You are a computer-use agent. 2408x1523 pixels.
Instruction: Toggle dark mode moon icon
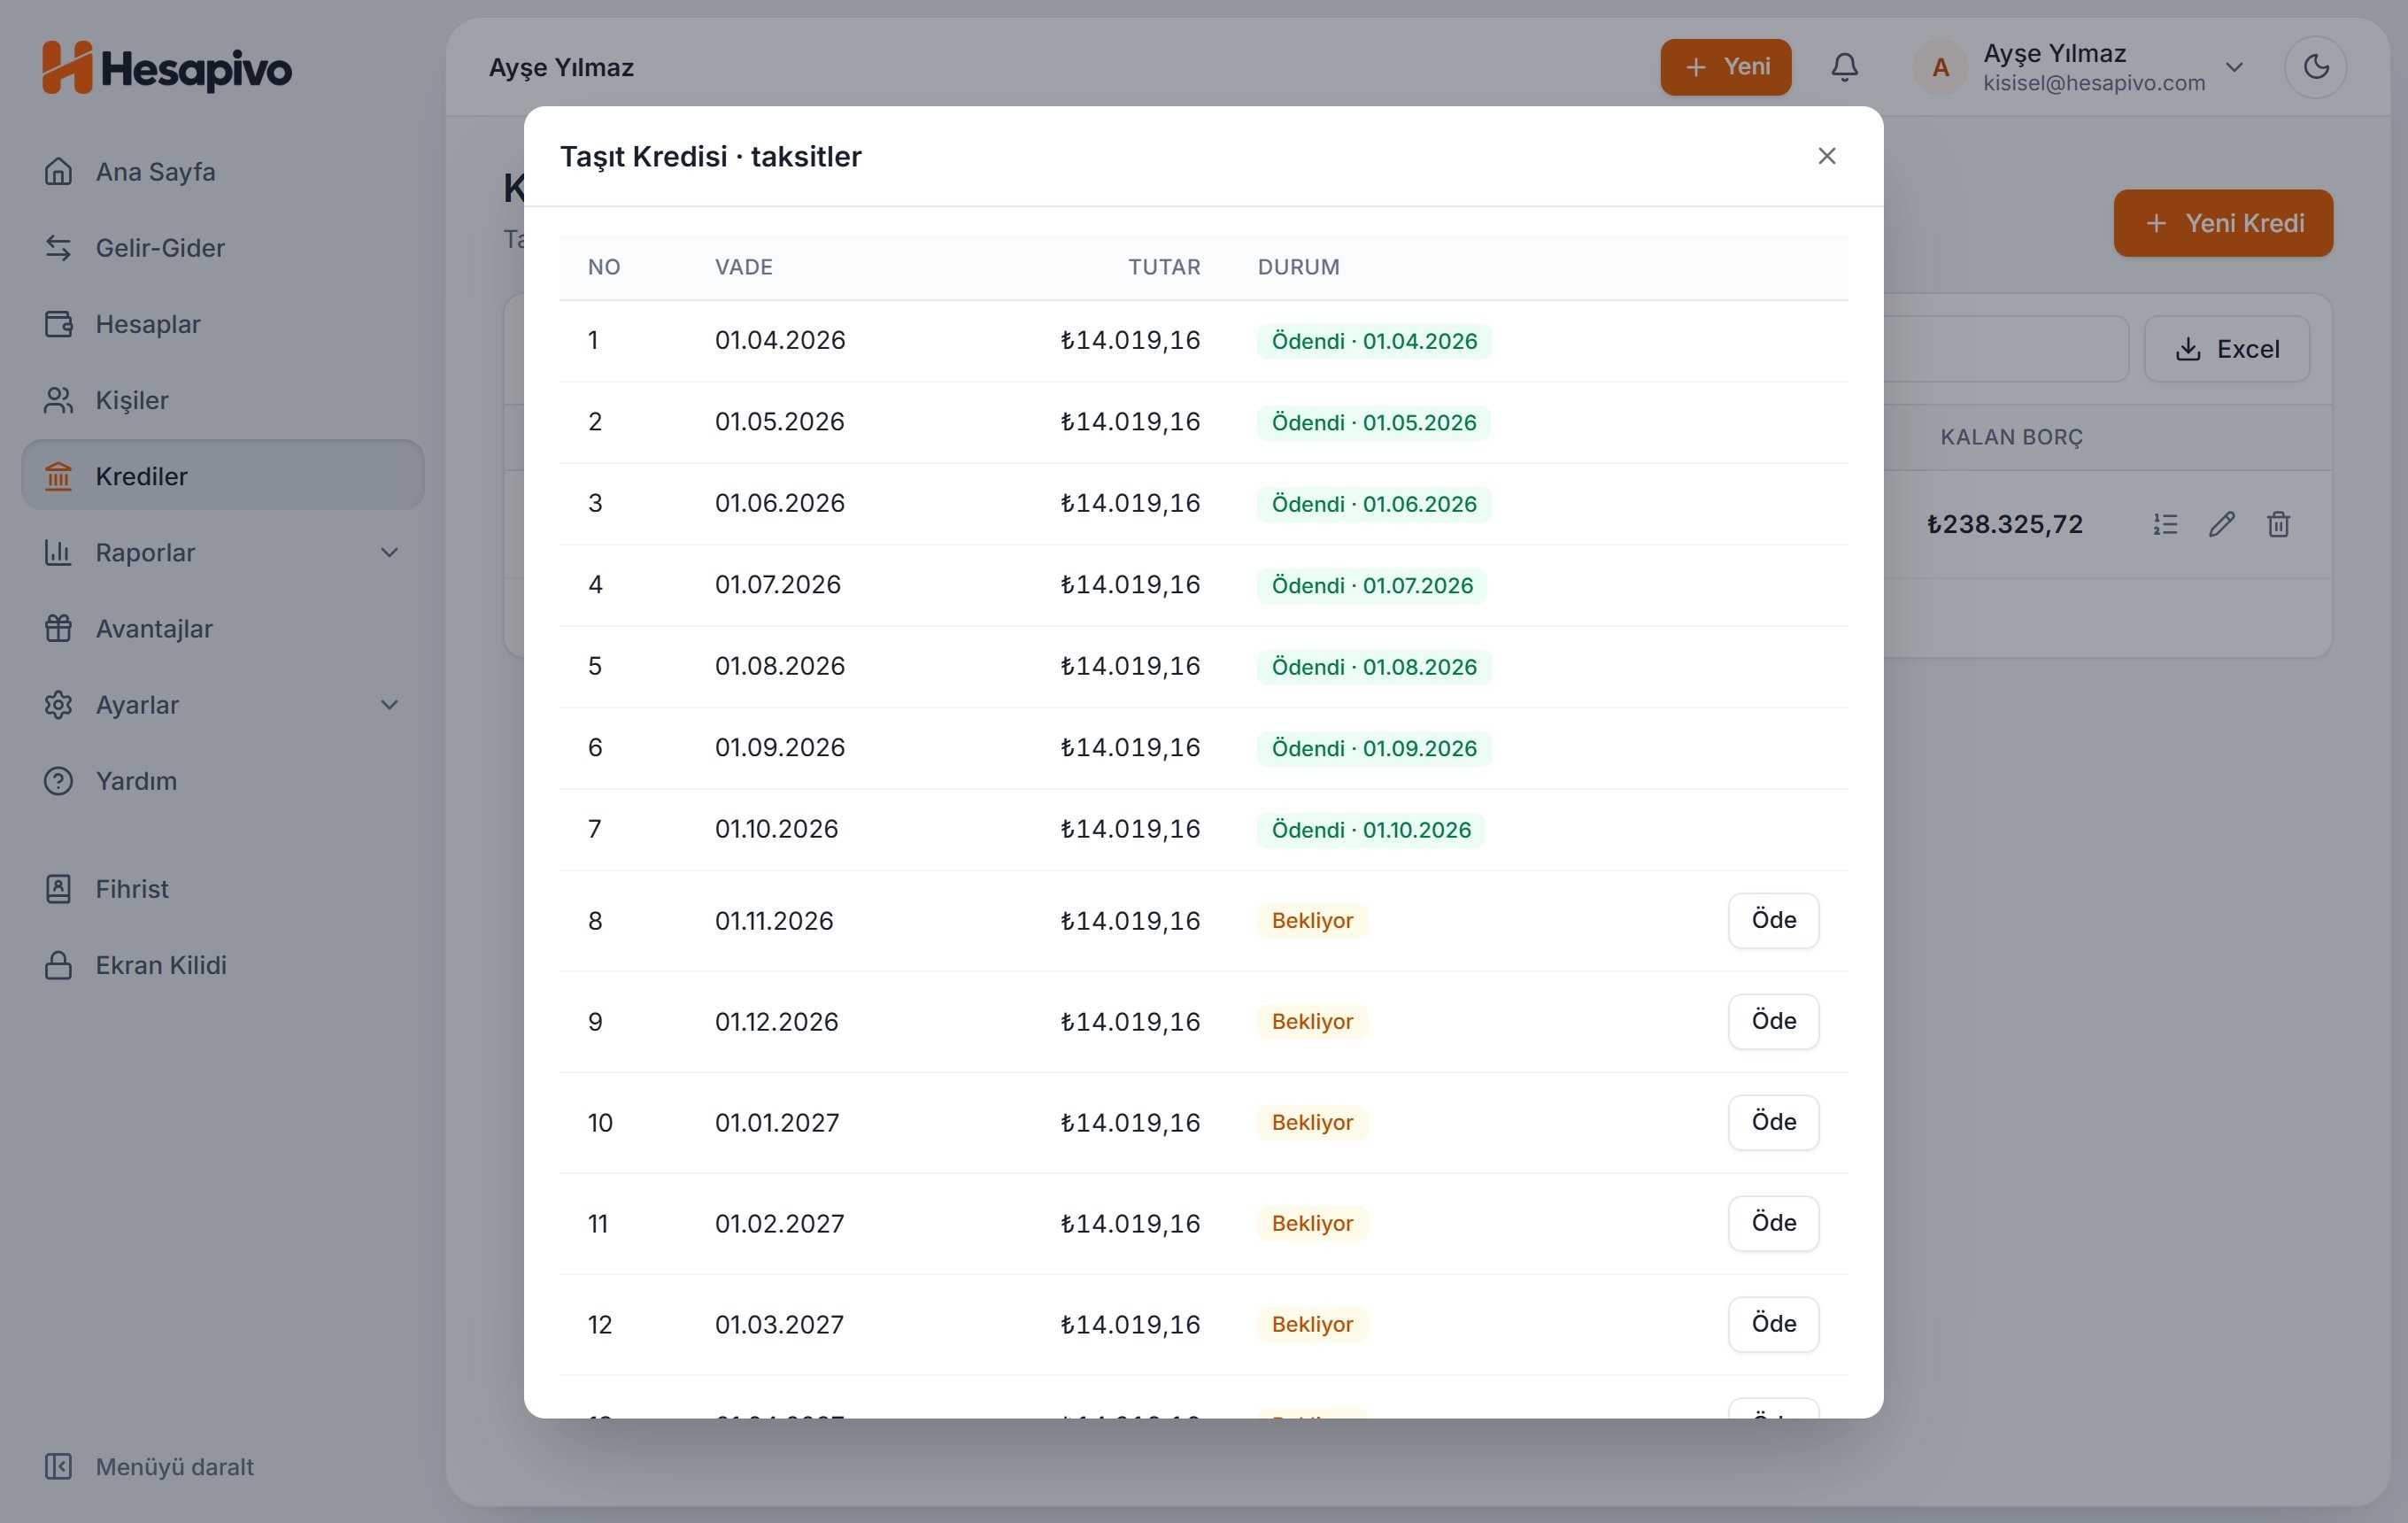2315,67
